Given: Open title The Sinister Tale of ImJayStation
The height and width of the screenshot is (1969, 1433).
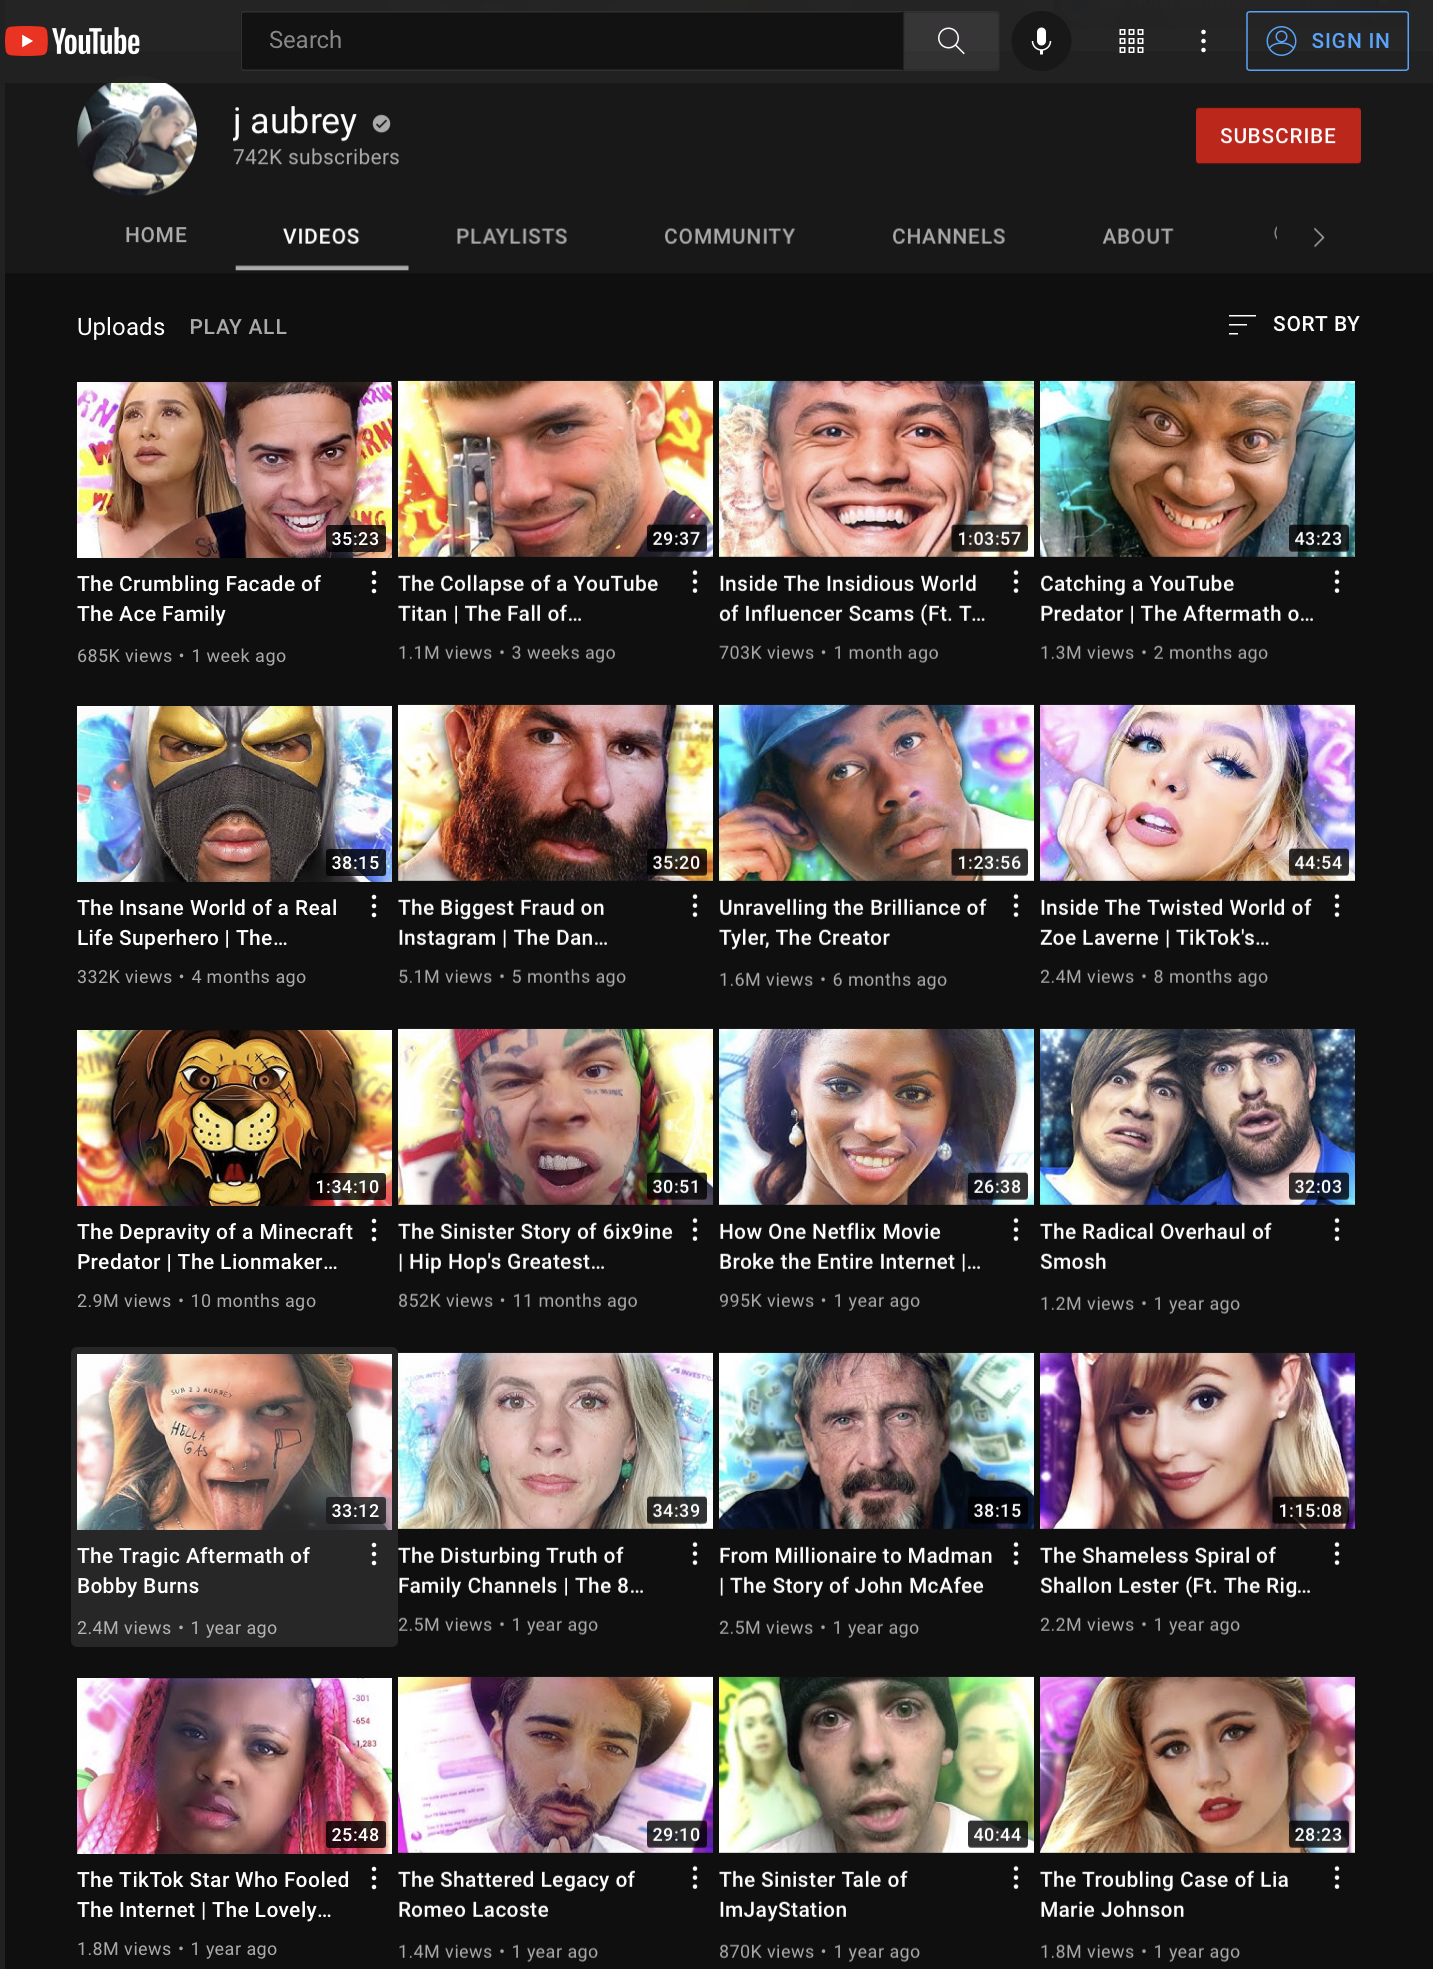Looking at the screenshot, I should pyautogui.click(x=813, y=1894).
